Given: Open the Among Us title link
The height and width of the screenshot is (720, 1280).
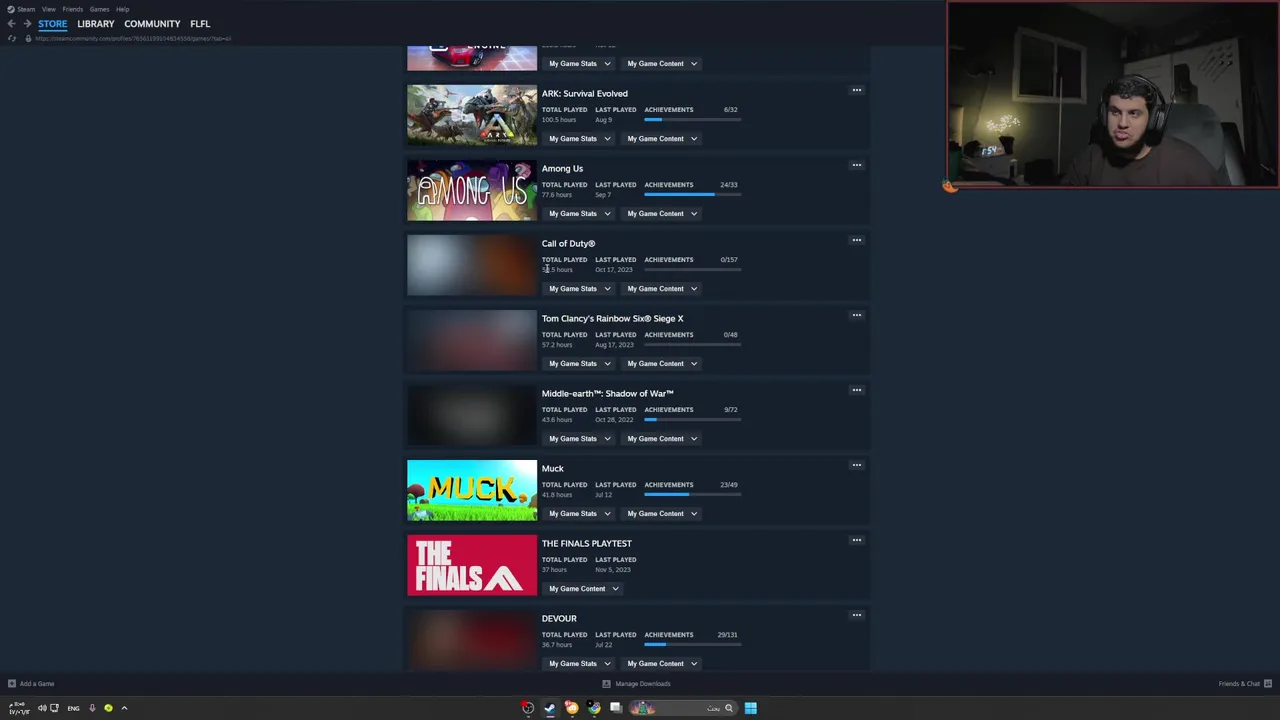Looking at the screenshot, I should (562, 169).
